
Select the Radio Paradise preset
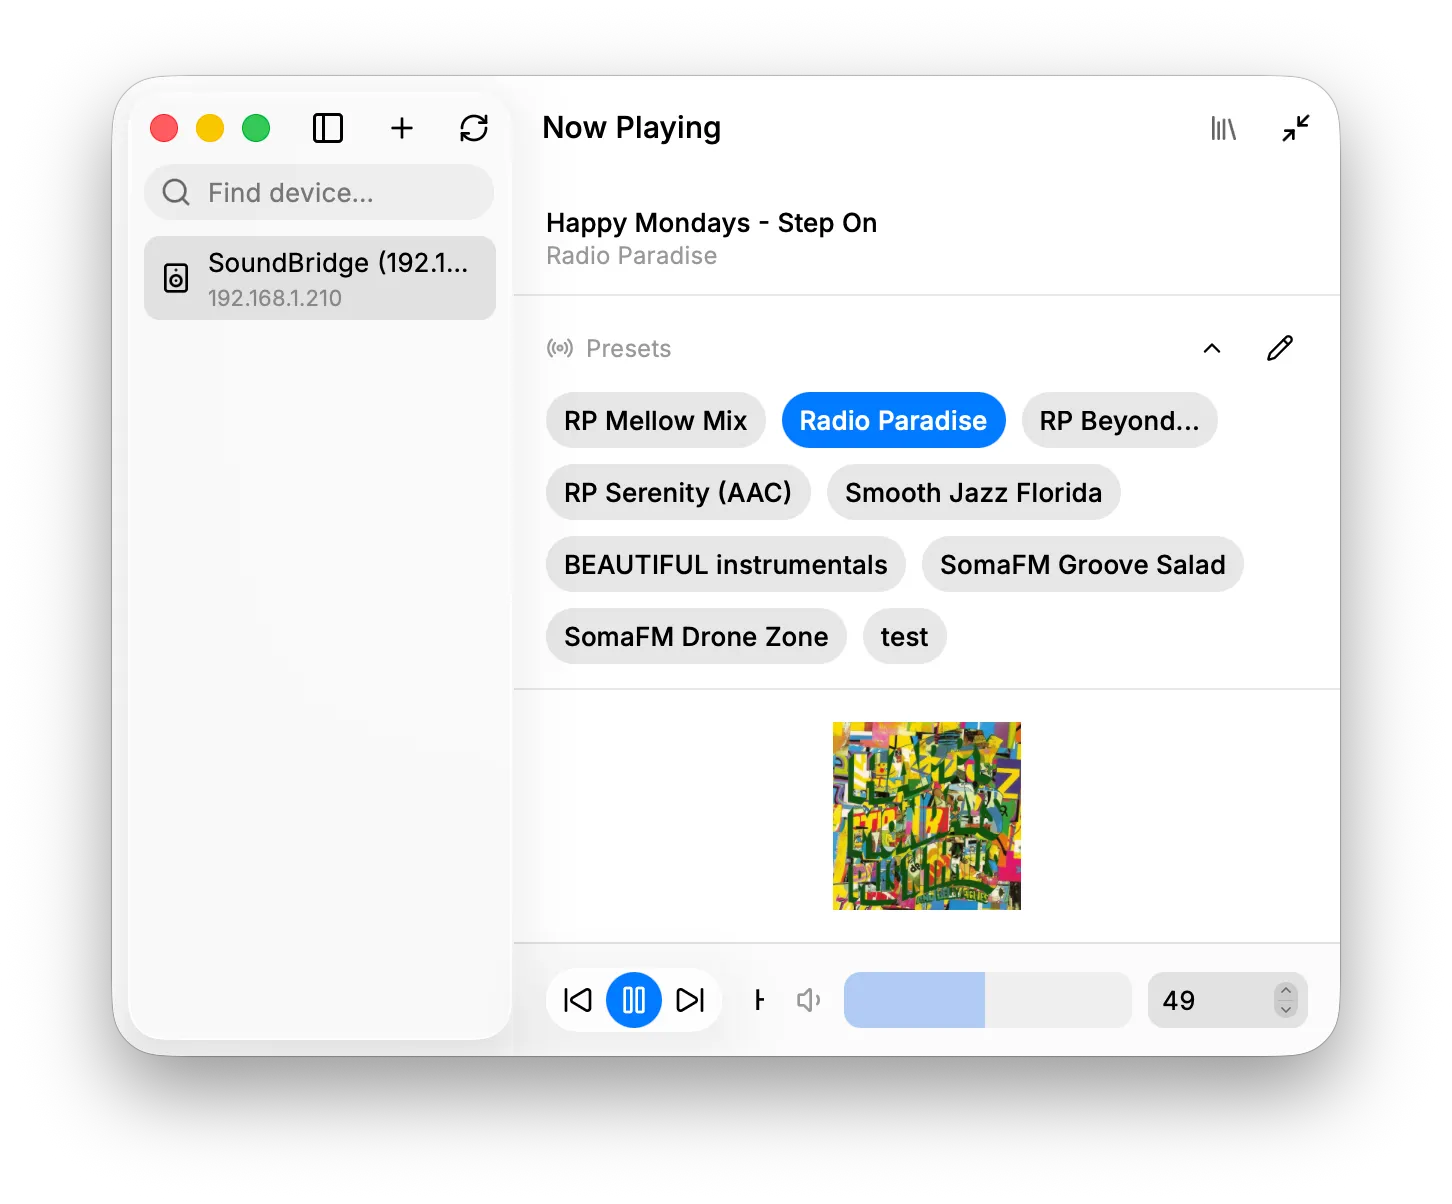click(894, 420)
